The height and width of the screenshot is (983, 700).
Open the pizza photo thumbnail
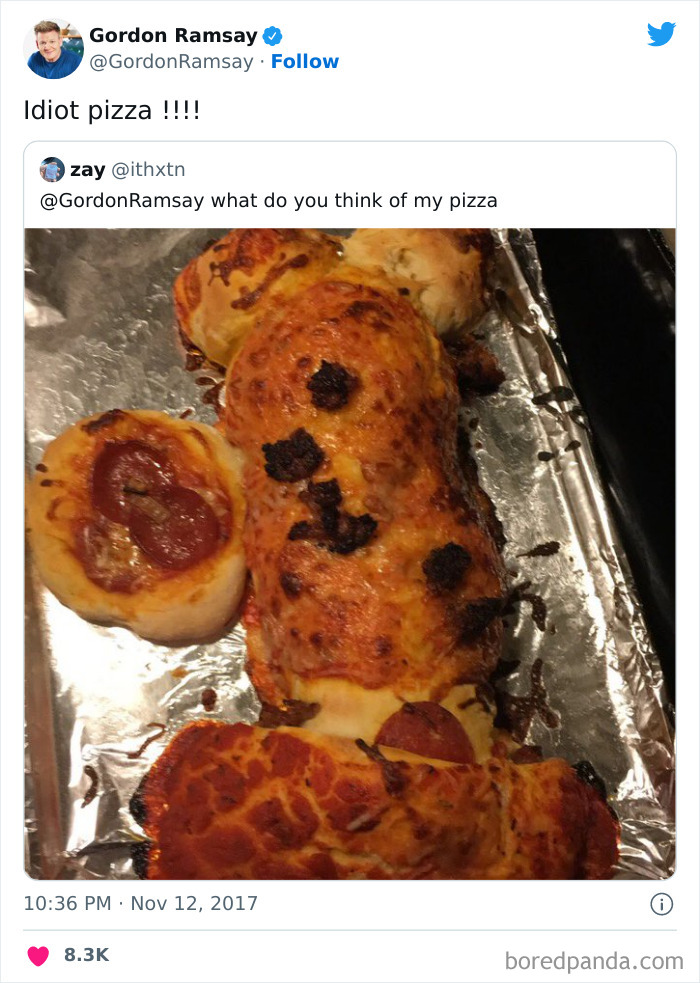pos(350,550)
